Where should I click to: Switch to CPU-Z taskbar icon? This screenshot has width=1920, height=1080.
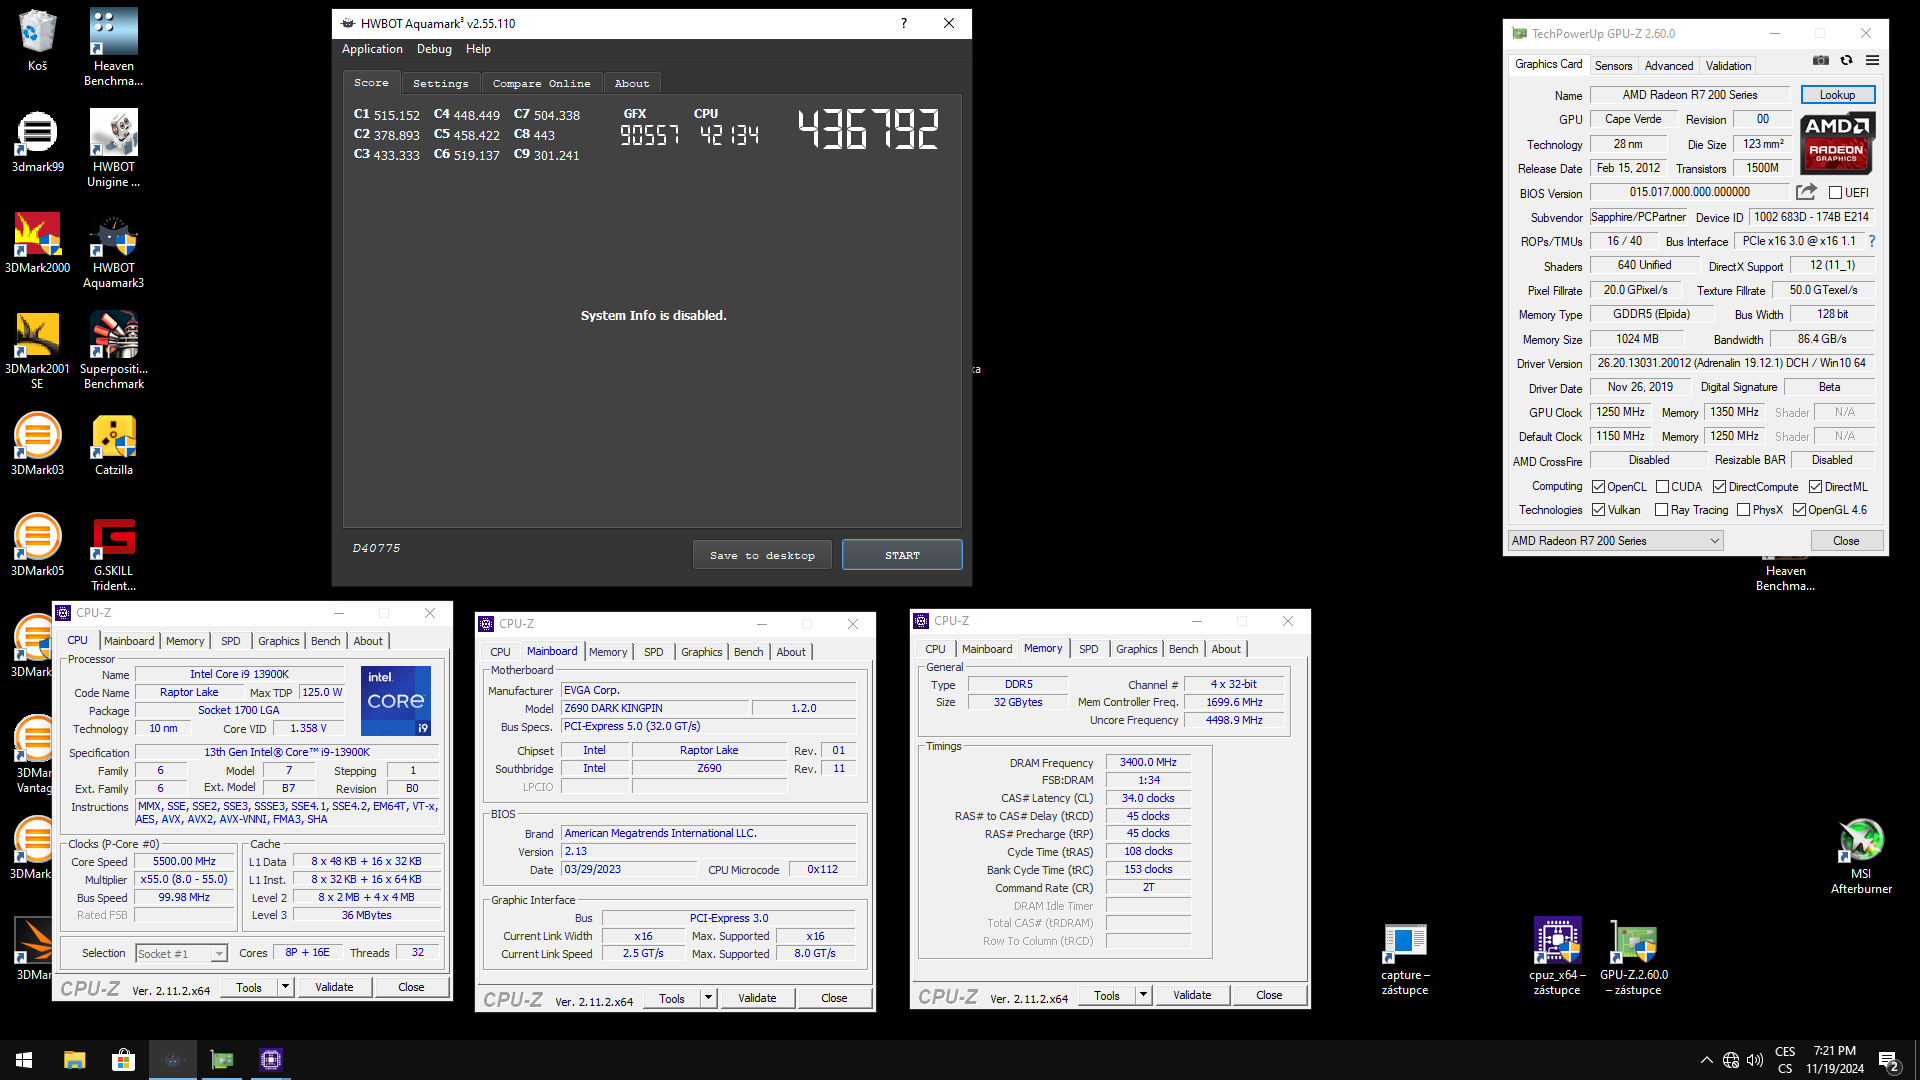point(271,1060)
